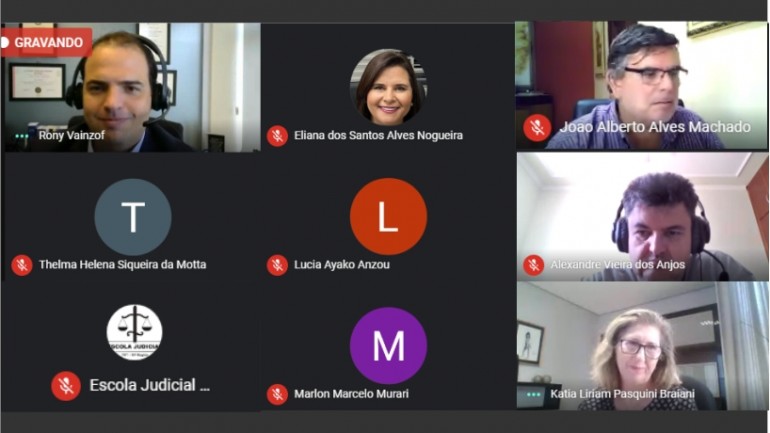
Task: Click muted microphone icon for Thelma Helena Siqueira
Action: point(22,265)
